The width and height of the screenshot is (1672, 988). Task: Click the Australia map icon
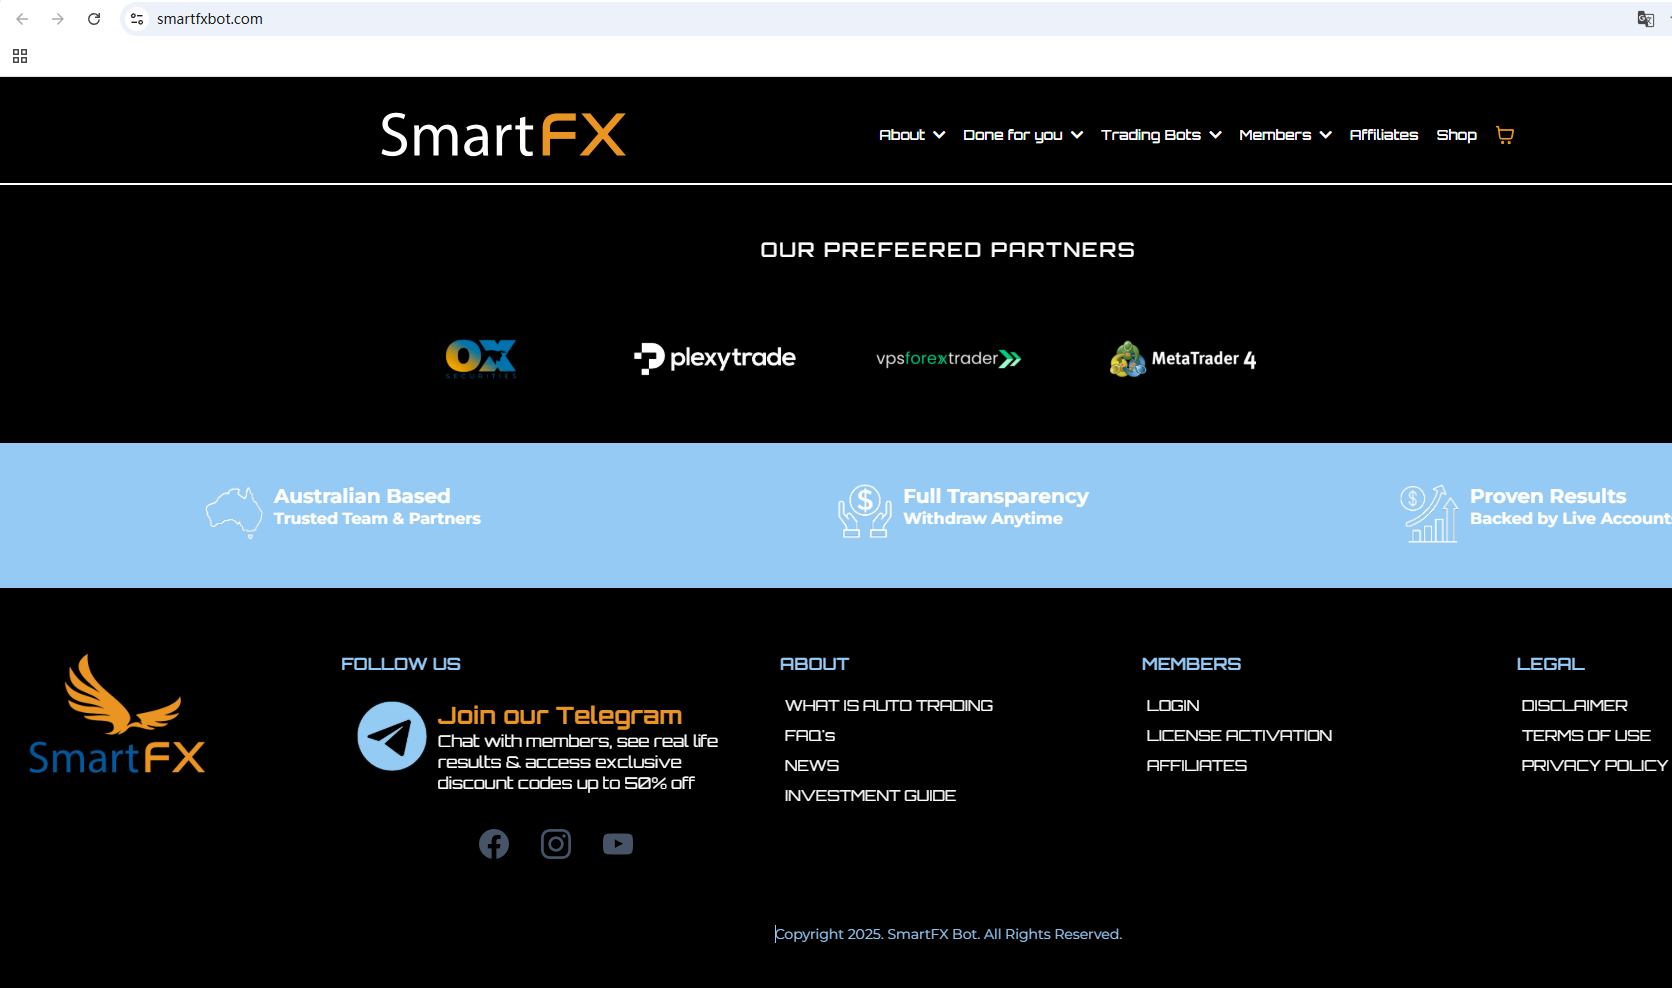[x=234, y=513]
